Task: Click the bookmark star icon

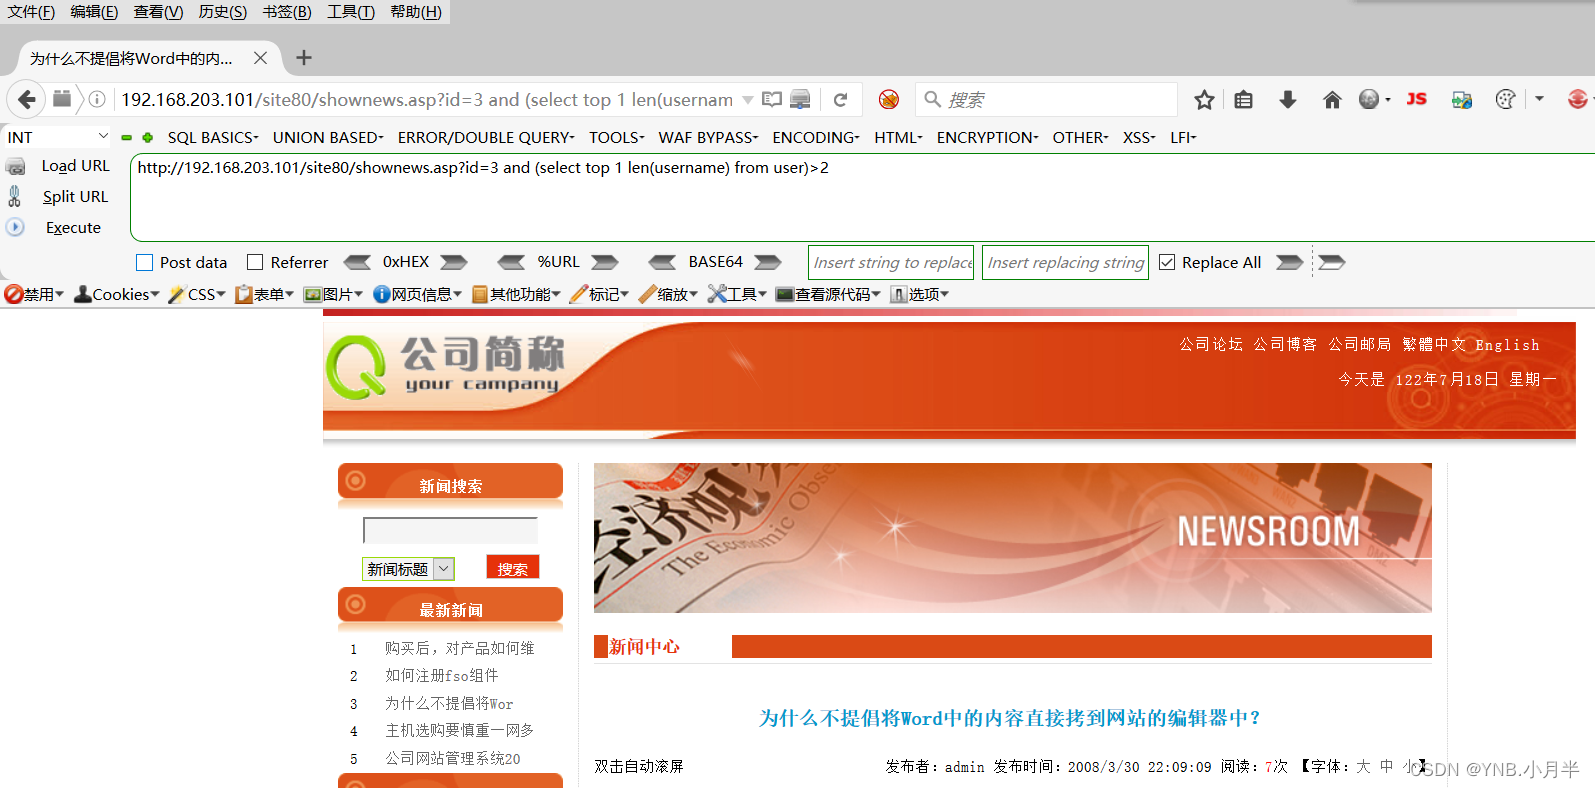Action: [1204, 99]
